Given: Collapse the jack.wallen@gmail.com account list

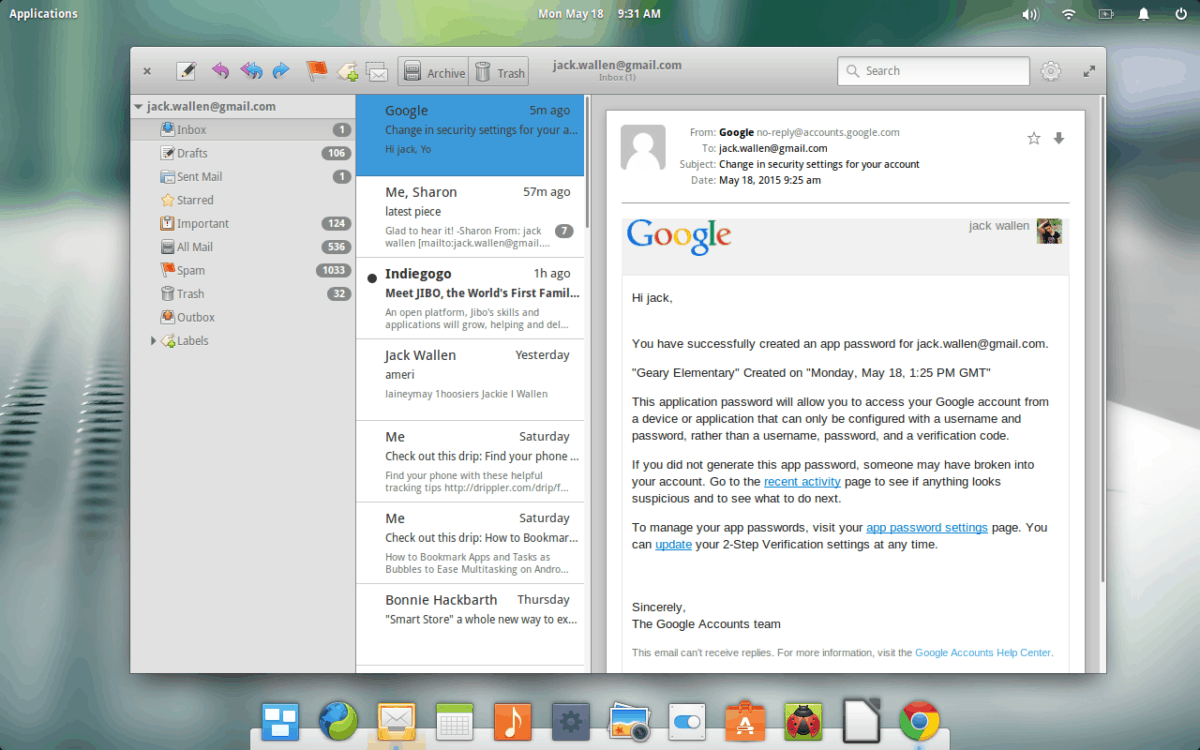Looking at the screenshot, I should [138, 106].
